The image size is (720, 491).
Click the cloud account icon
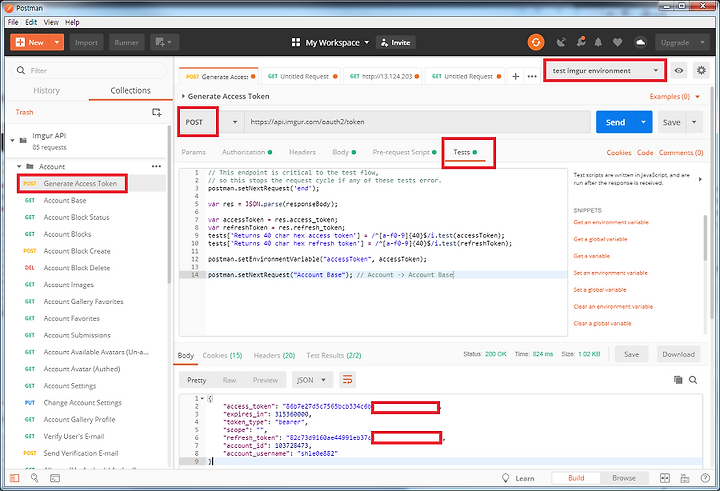[x=640, y=42]
